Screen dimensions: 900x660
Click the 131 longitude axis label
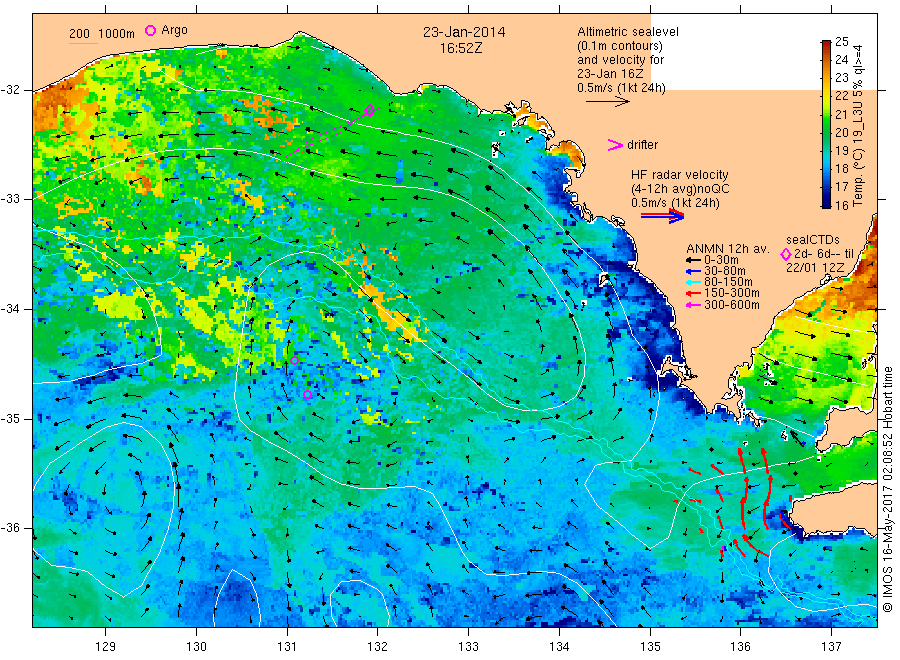point(287,646)
